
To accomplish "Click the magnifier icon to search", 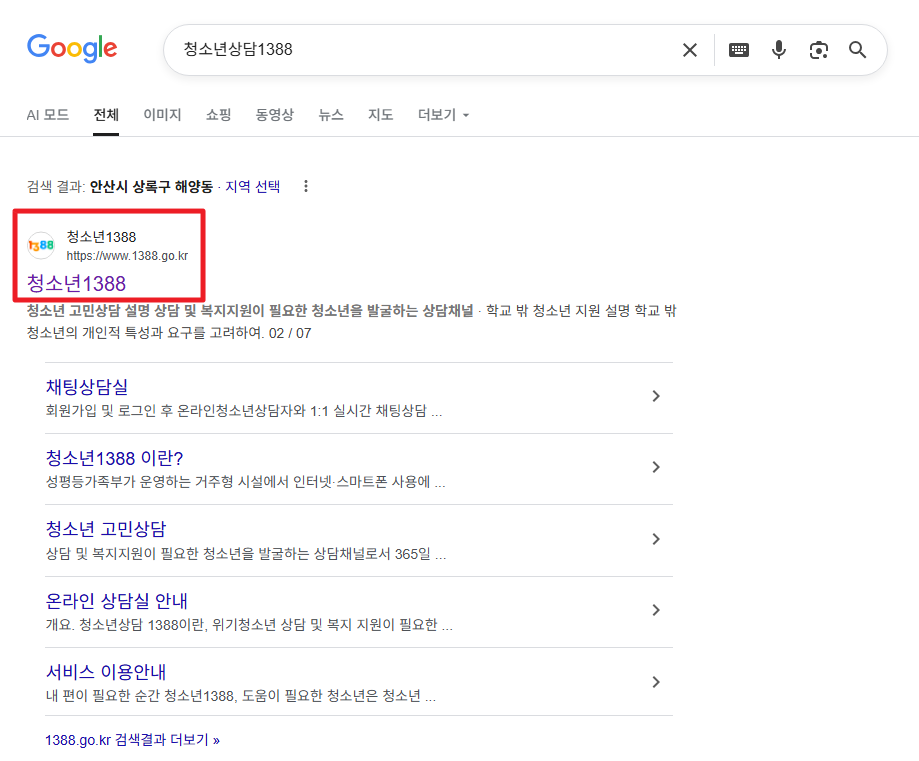I will [857, 49].
